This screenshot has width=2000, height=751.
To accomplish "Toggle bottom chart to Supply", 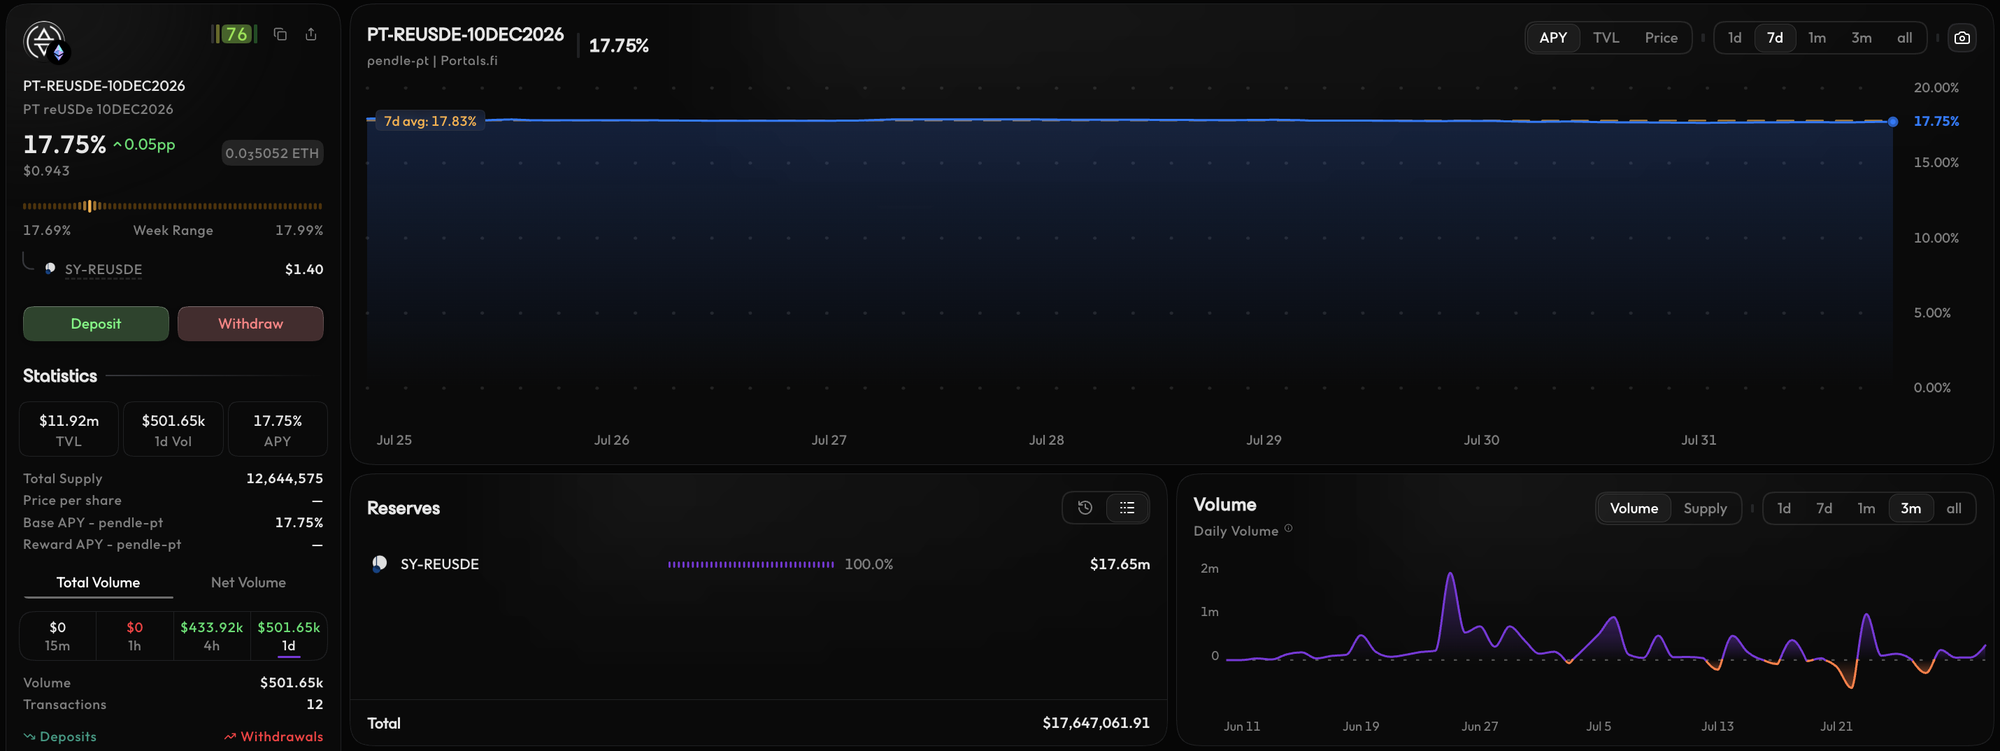I will coord(1705,508).
